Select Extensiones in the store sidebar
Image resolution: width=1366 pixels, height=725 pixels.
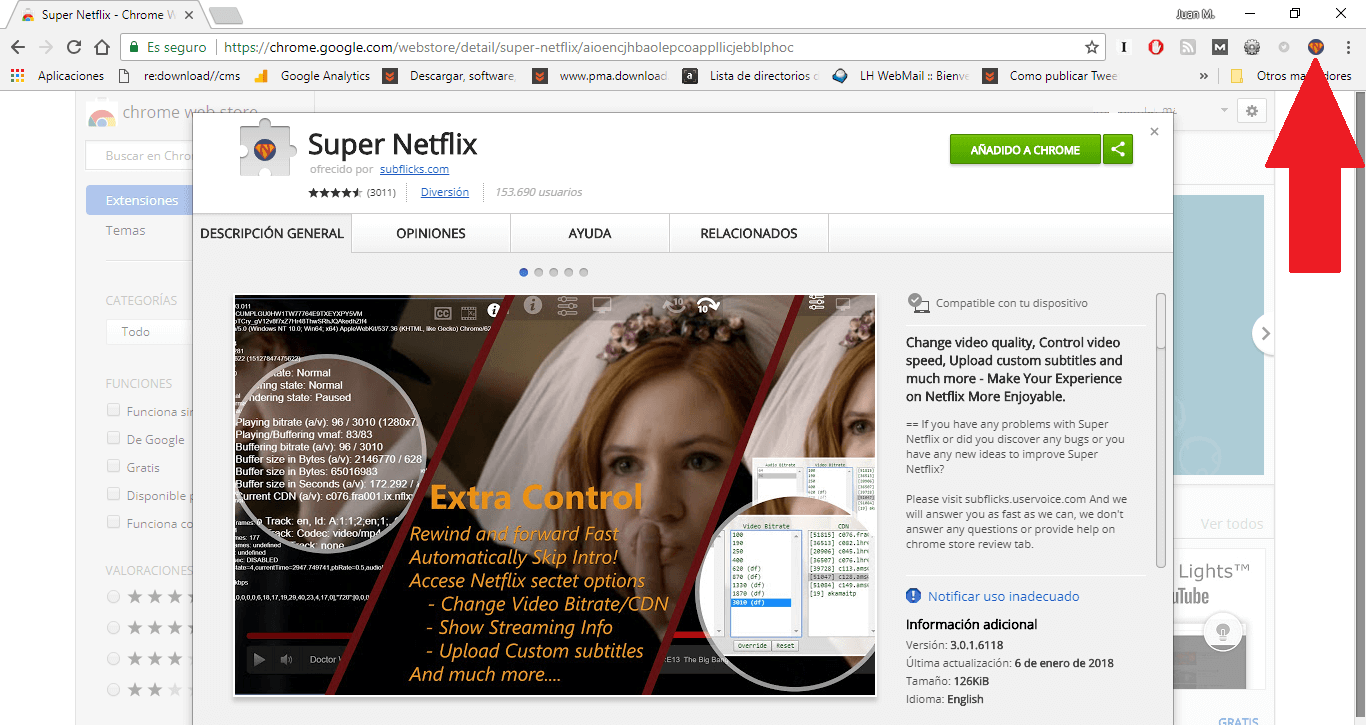(139, 200)
